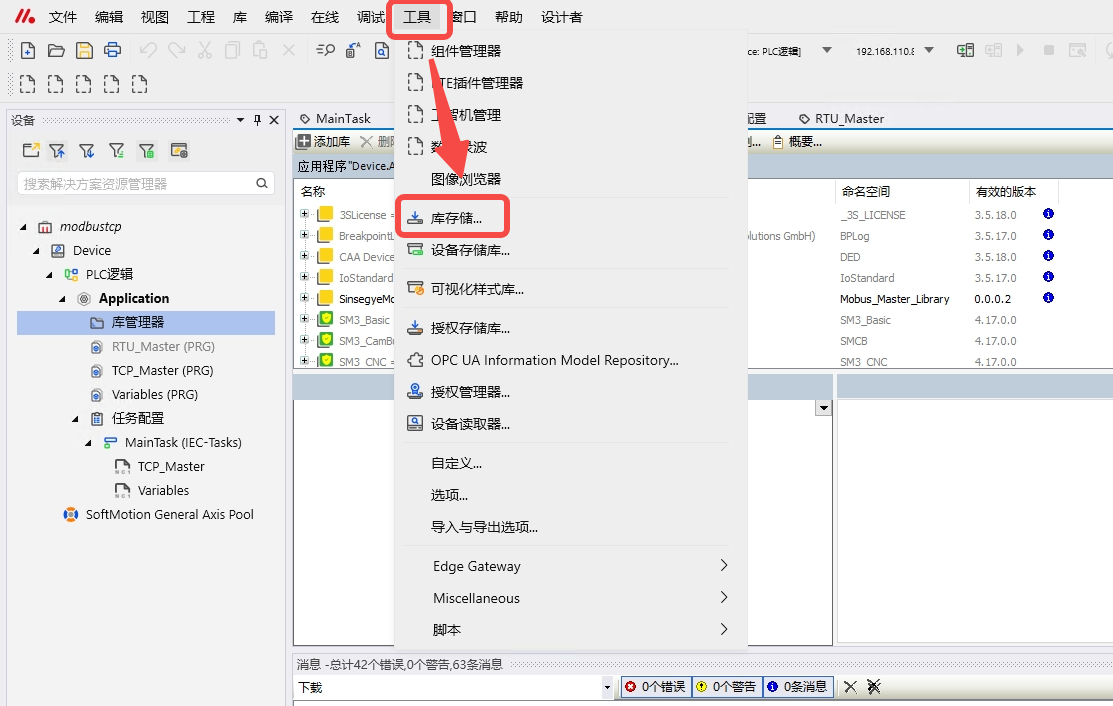
Task: Open the IP address 192.168.110 dropdown
Action: tap(929, 50)
